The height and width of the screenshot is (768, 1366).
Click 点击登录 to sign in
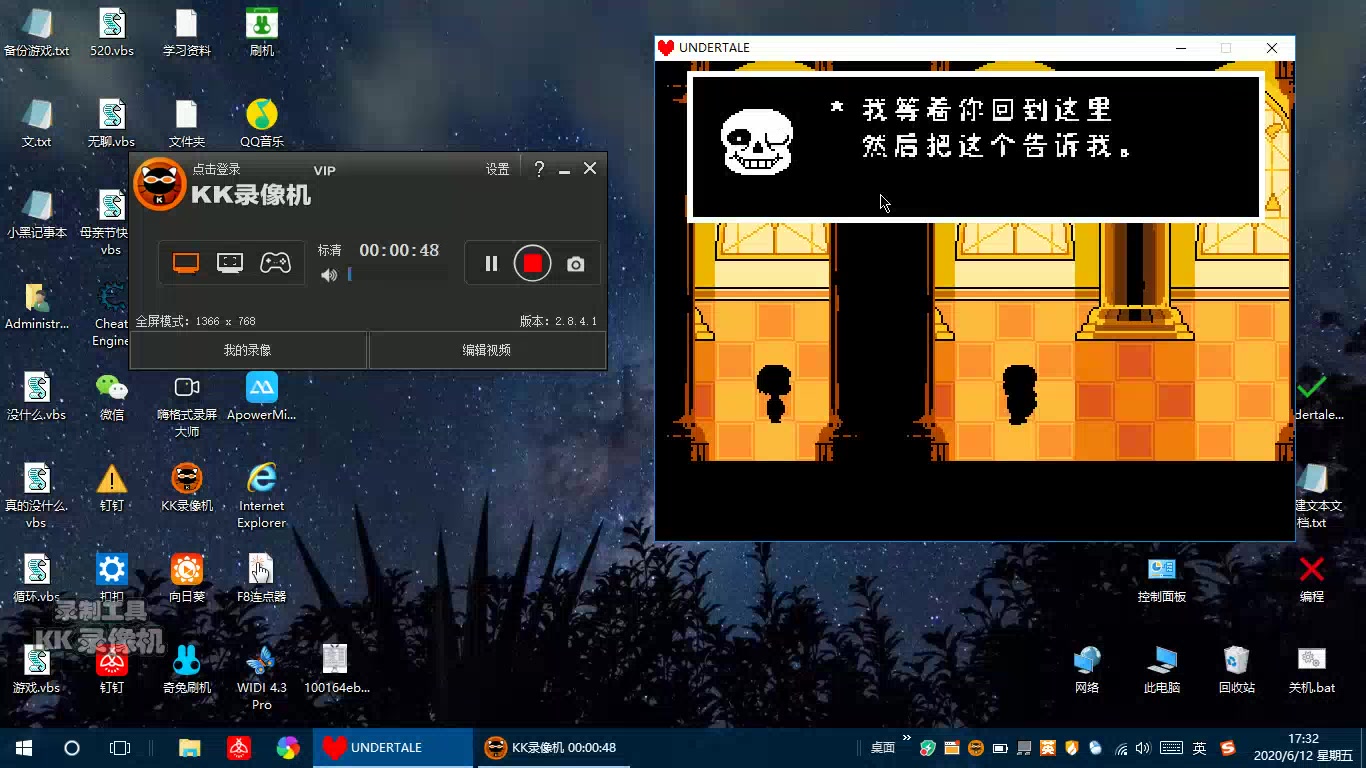coord(217,169)
